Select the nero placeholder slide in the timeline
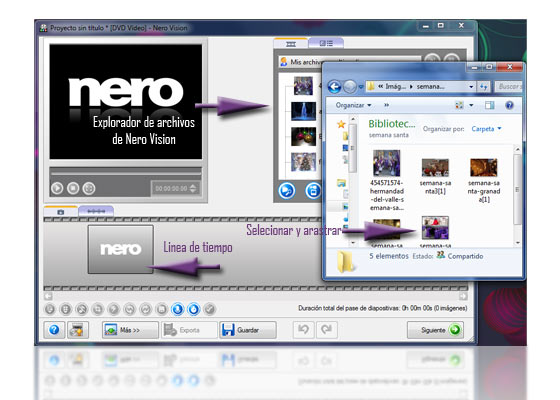The width and height of the screenshot is (560, 400). (121, 249)
